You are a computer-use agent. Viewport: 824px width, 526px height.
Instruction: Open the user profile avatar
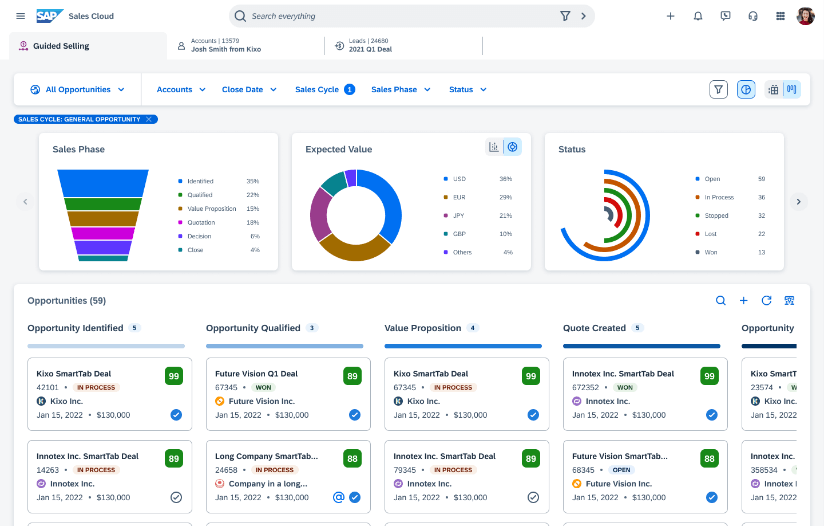point(805,16)
